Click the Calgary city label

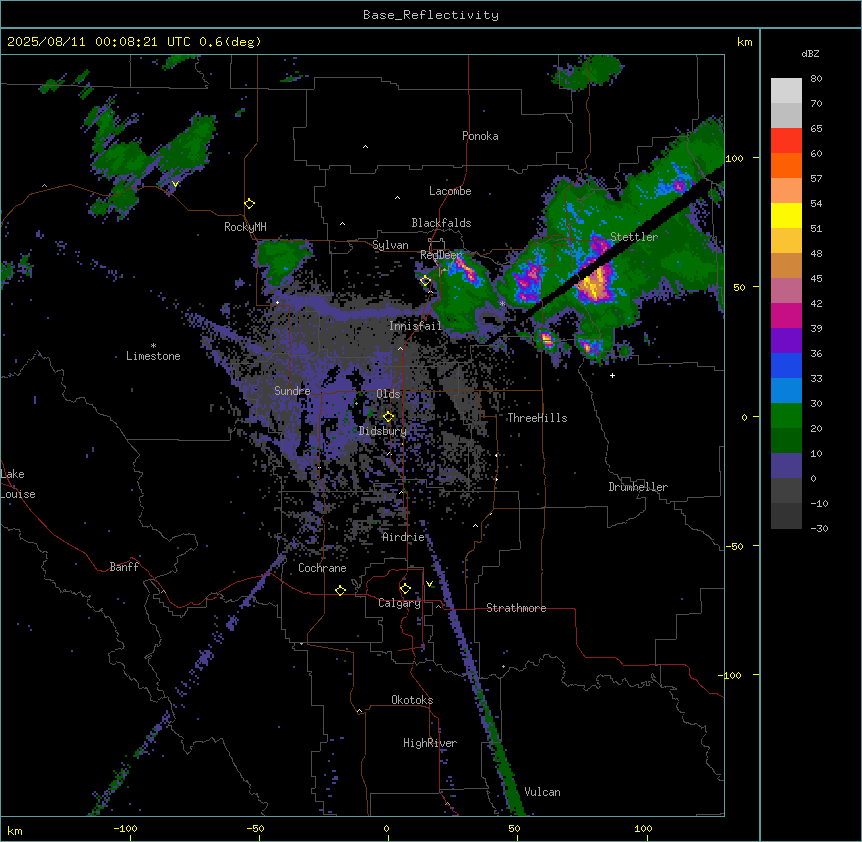(399, 603)
